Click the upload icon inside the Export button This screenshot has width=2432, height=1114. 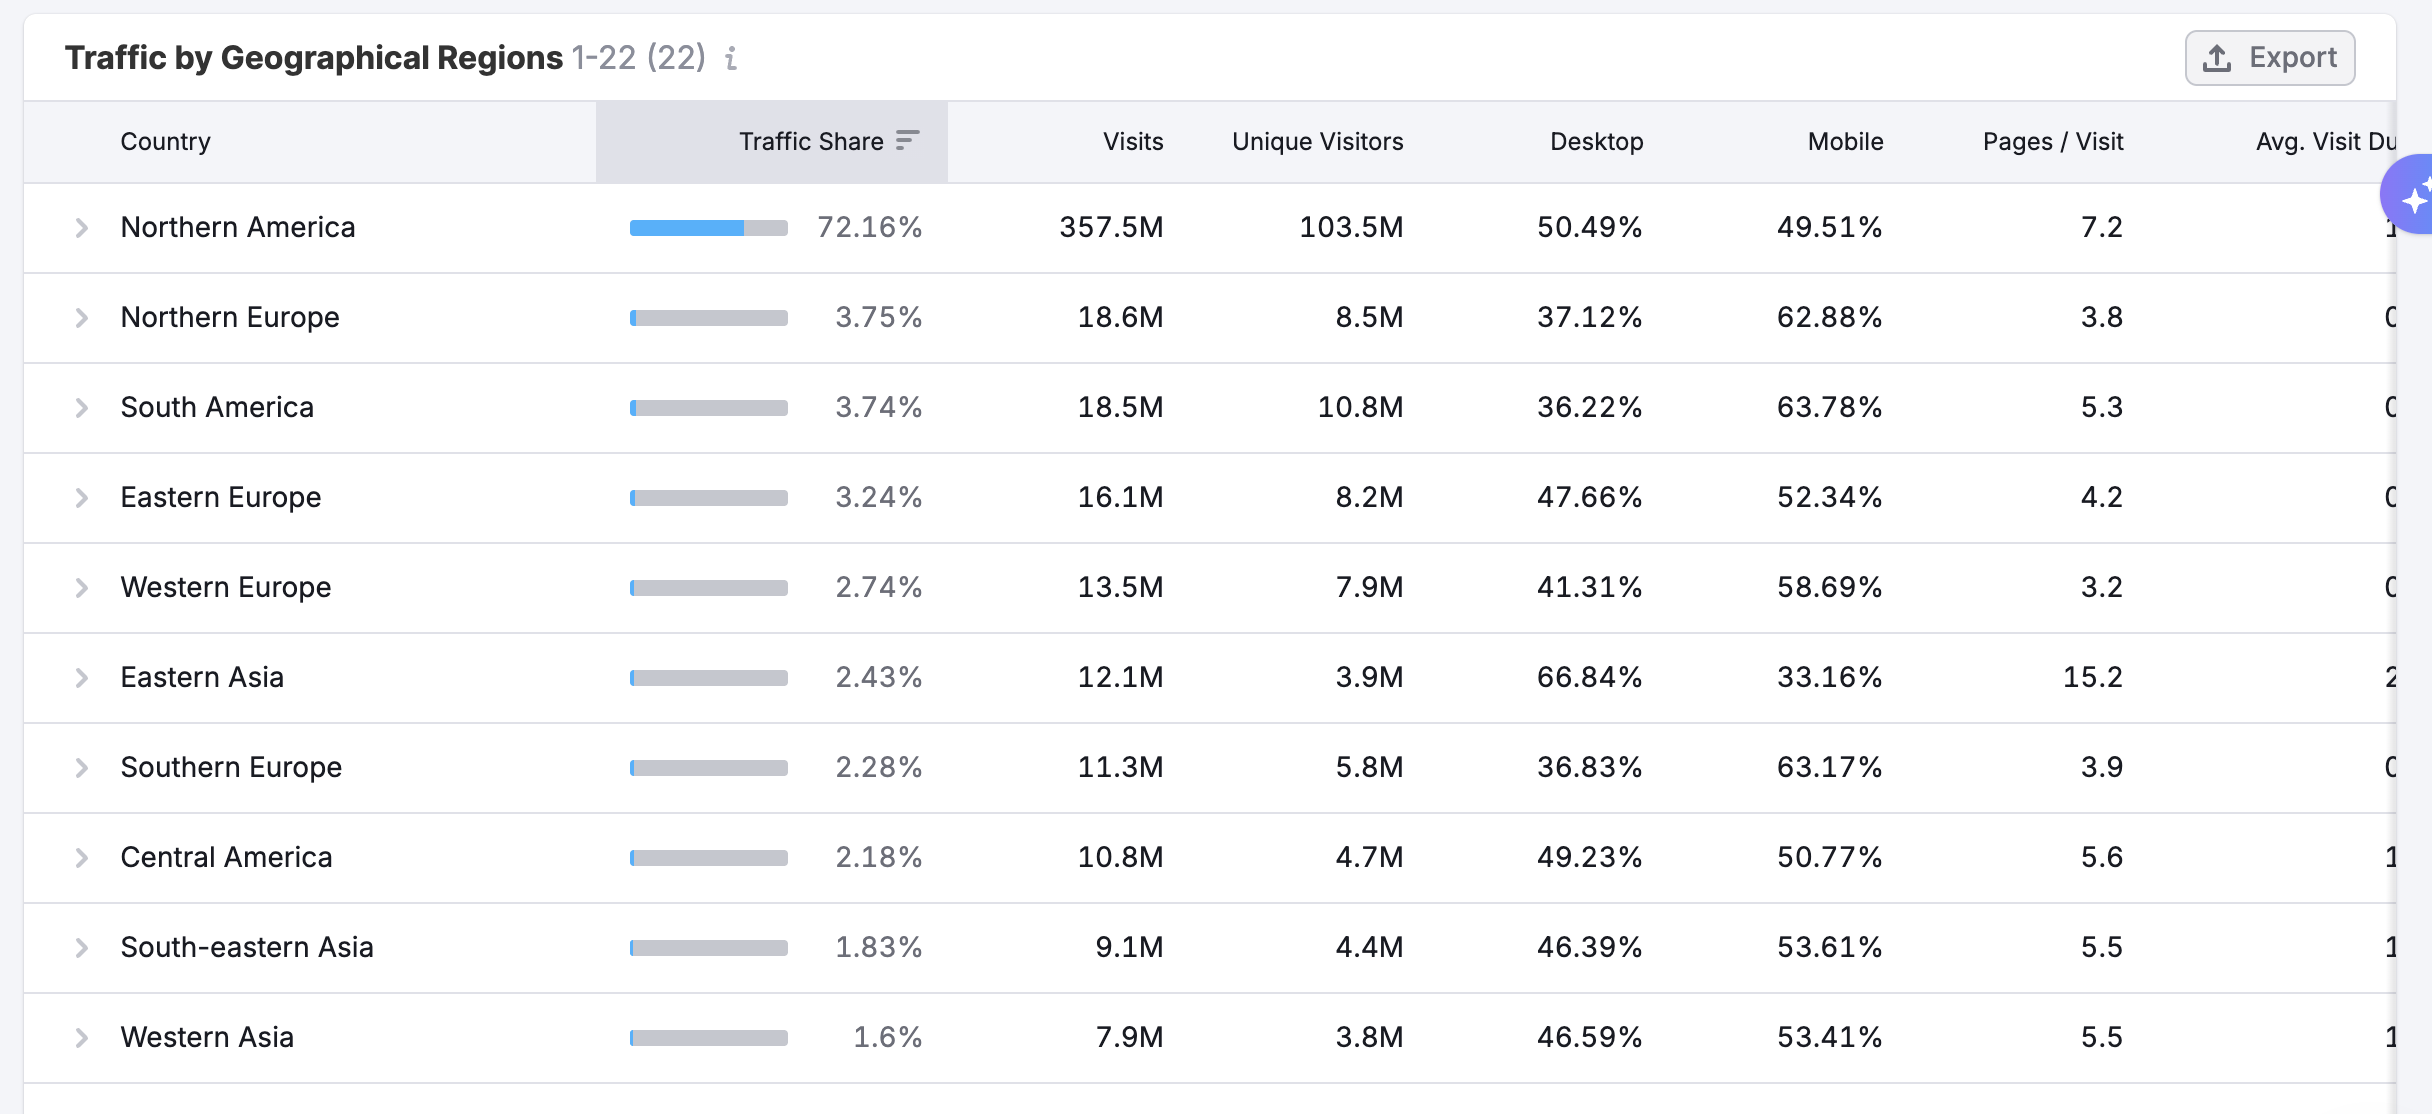click(2218, 57)
